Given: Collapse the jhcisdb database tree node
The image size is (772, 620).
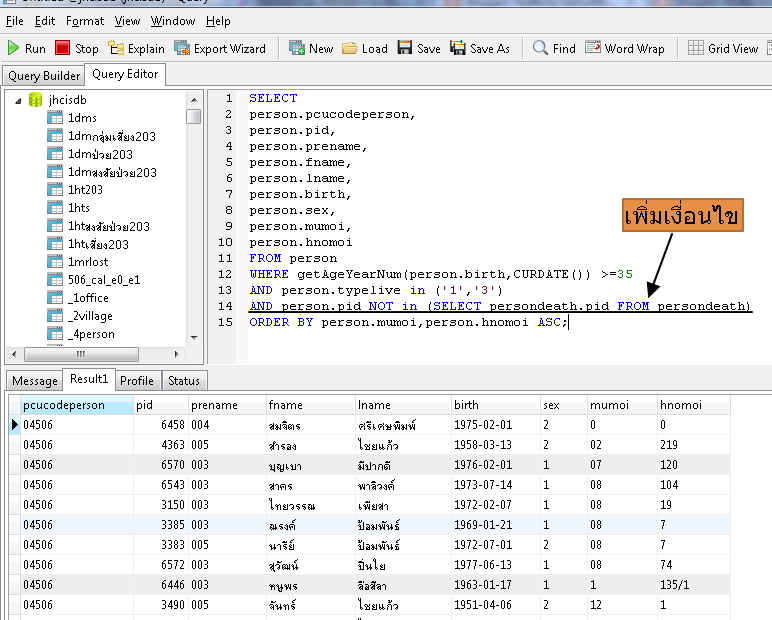Looking at the screenshot, I should pos(18,100).
